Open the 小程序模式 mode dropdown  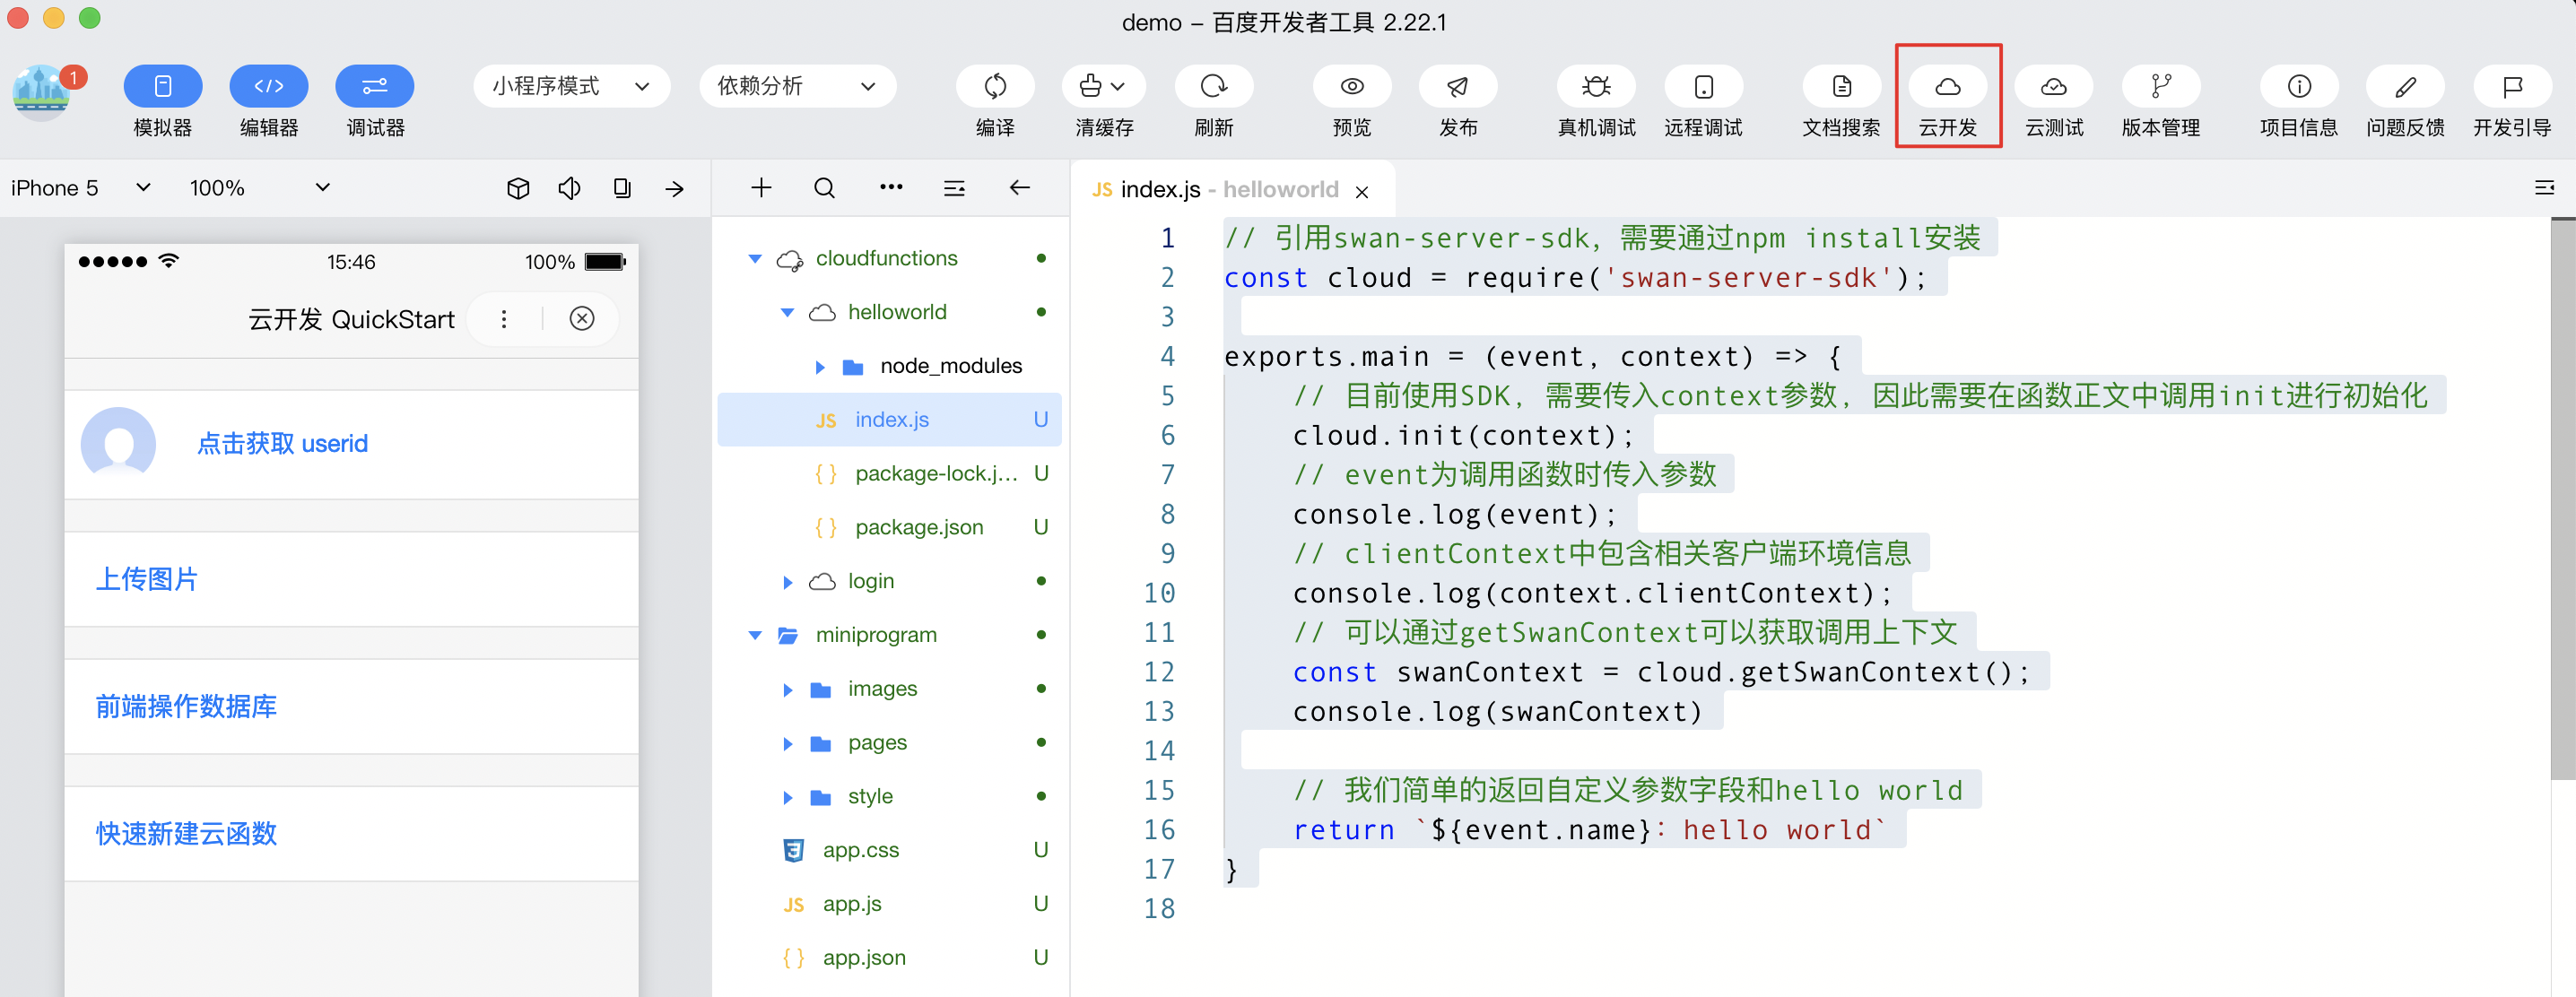(571, 86)
